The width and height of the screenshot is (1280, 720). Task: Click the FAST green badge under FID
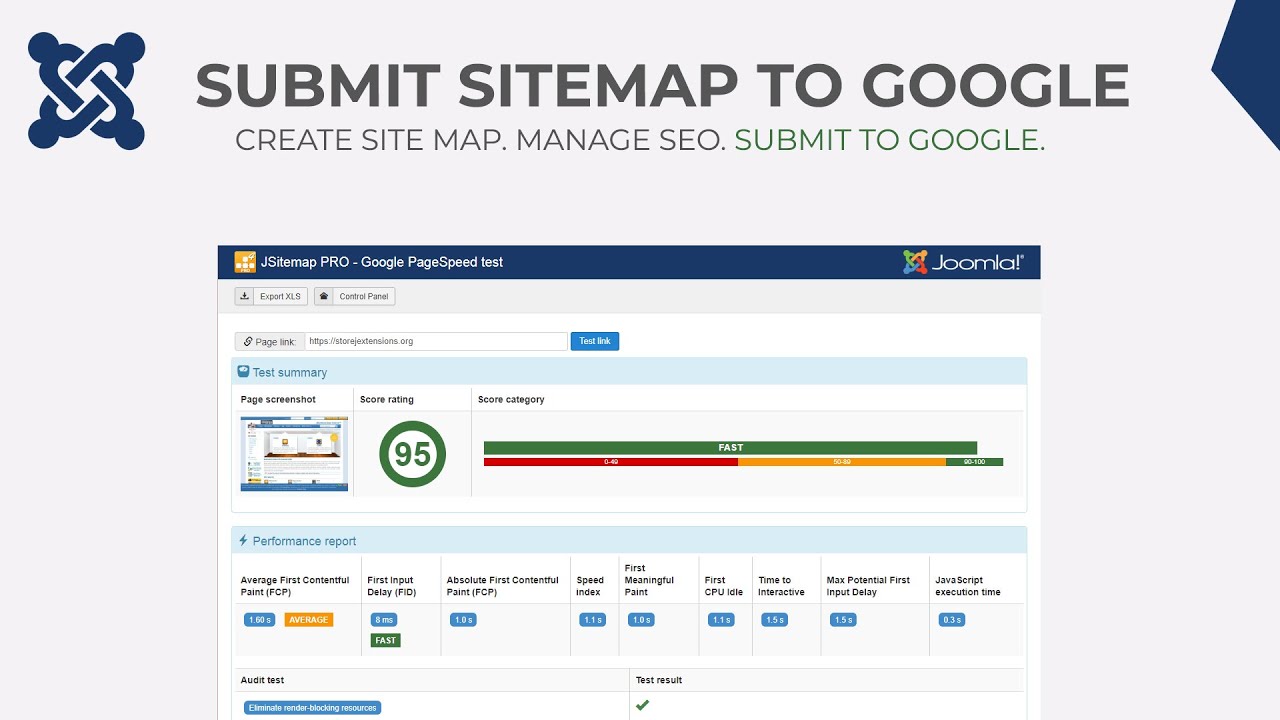click(x=386, y=640)
